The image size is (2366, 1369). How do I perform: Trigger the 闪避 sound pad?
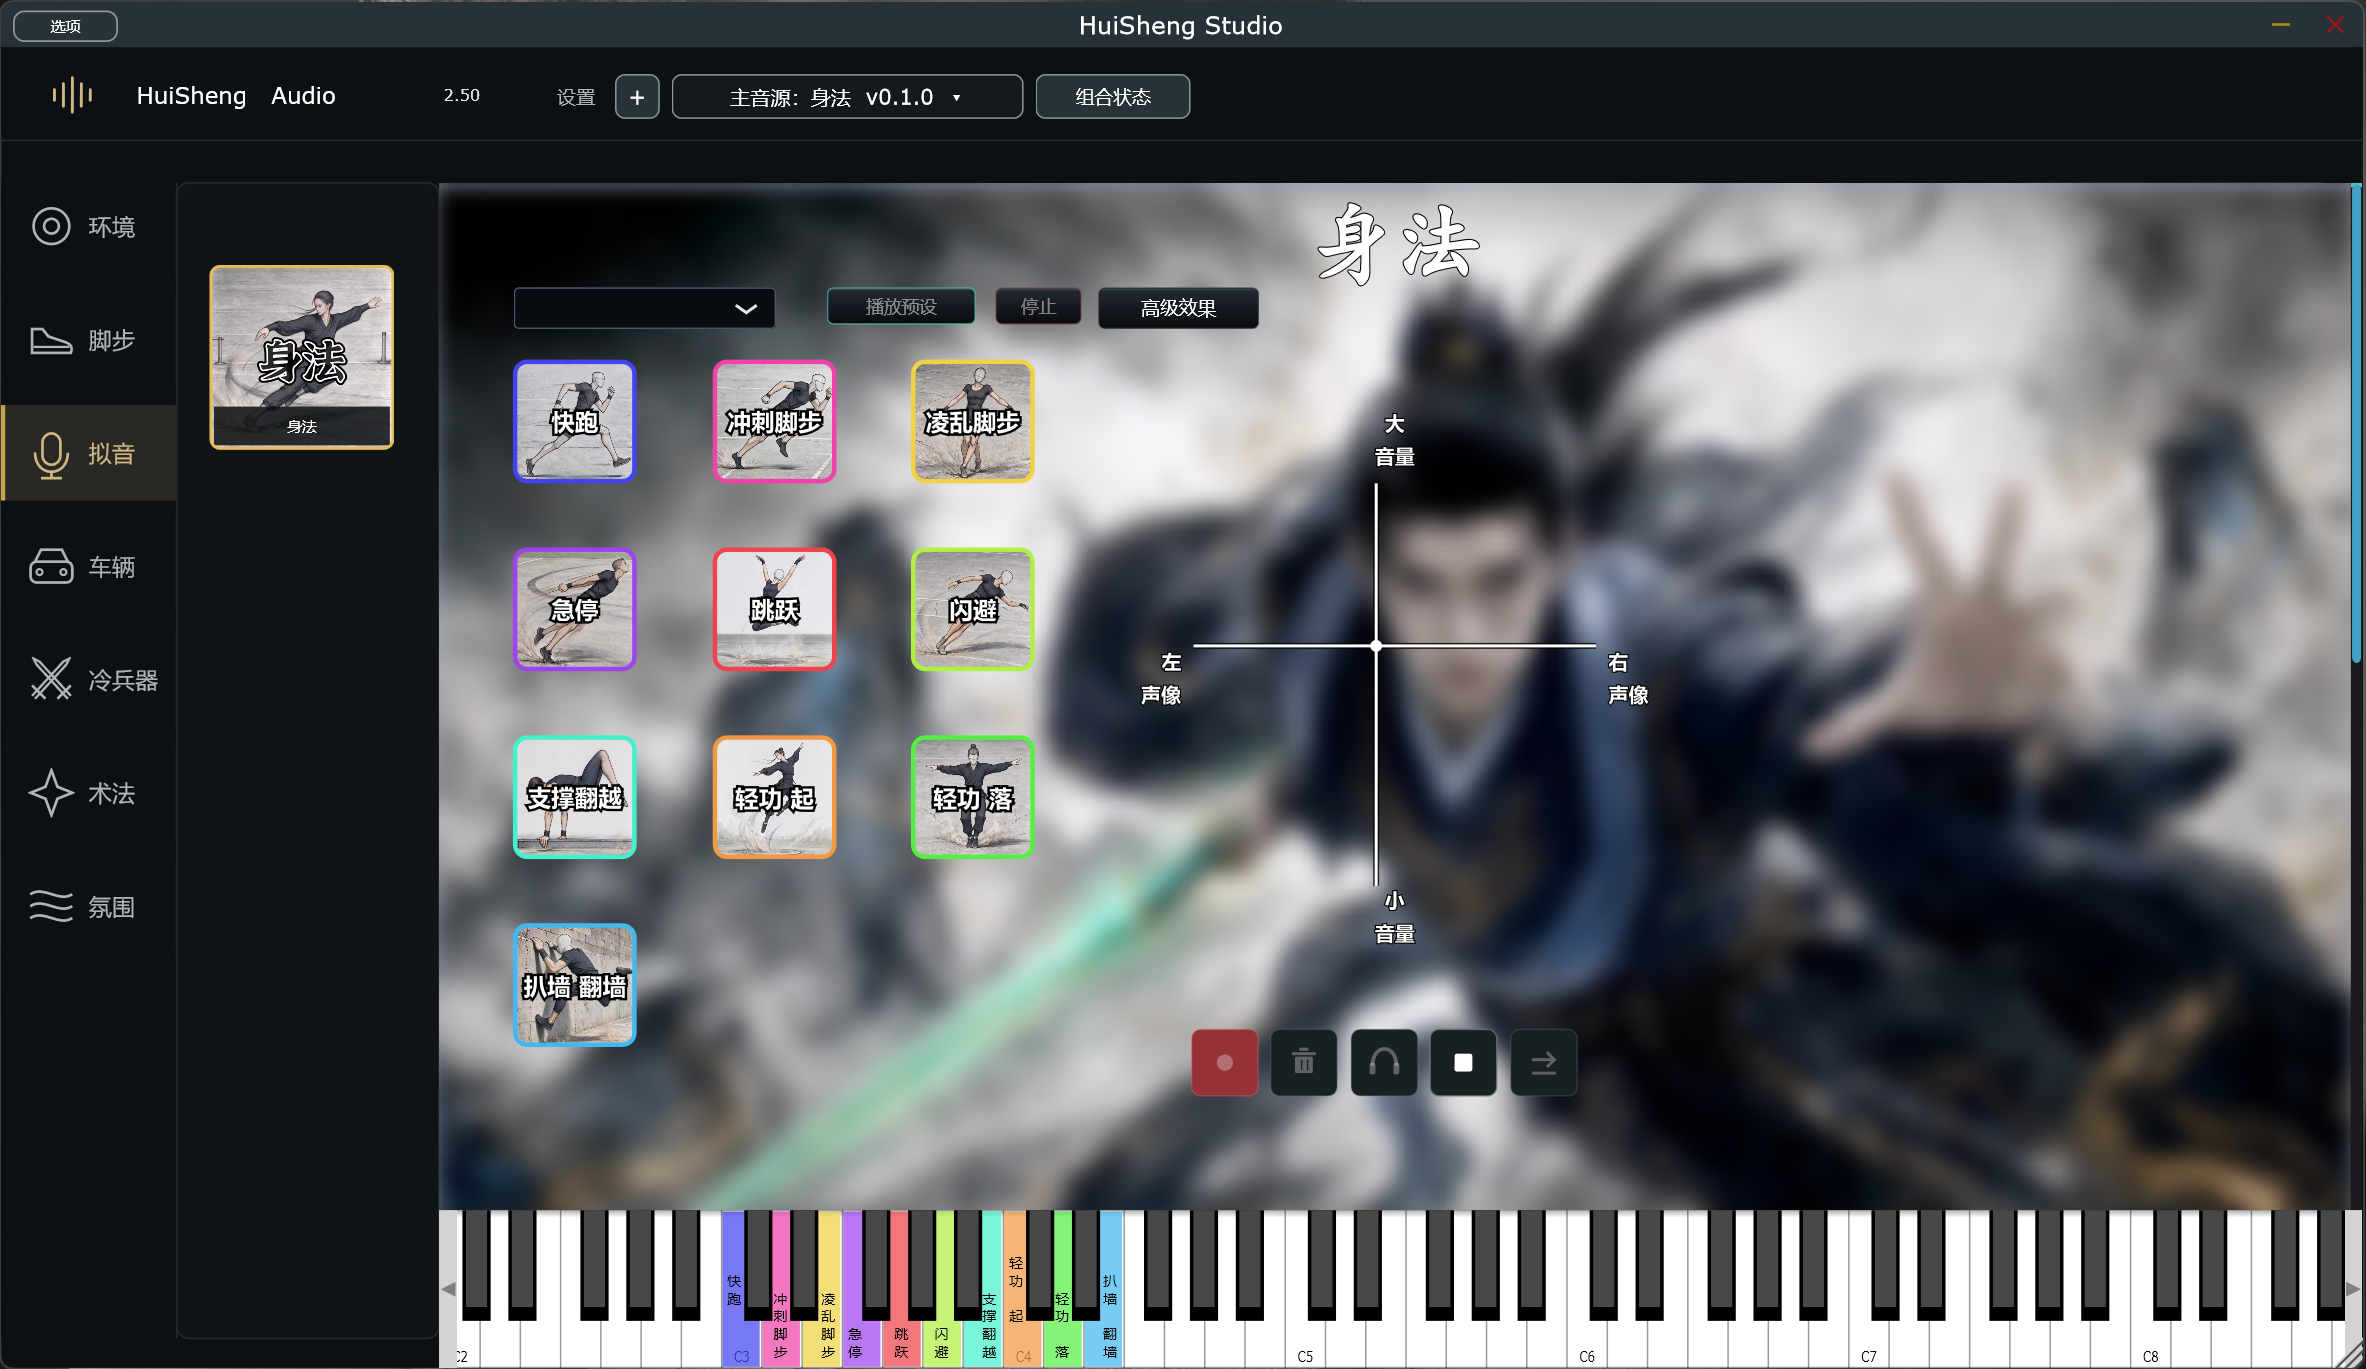point(972,609)
